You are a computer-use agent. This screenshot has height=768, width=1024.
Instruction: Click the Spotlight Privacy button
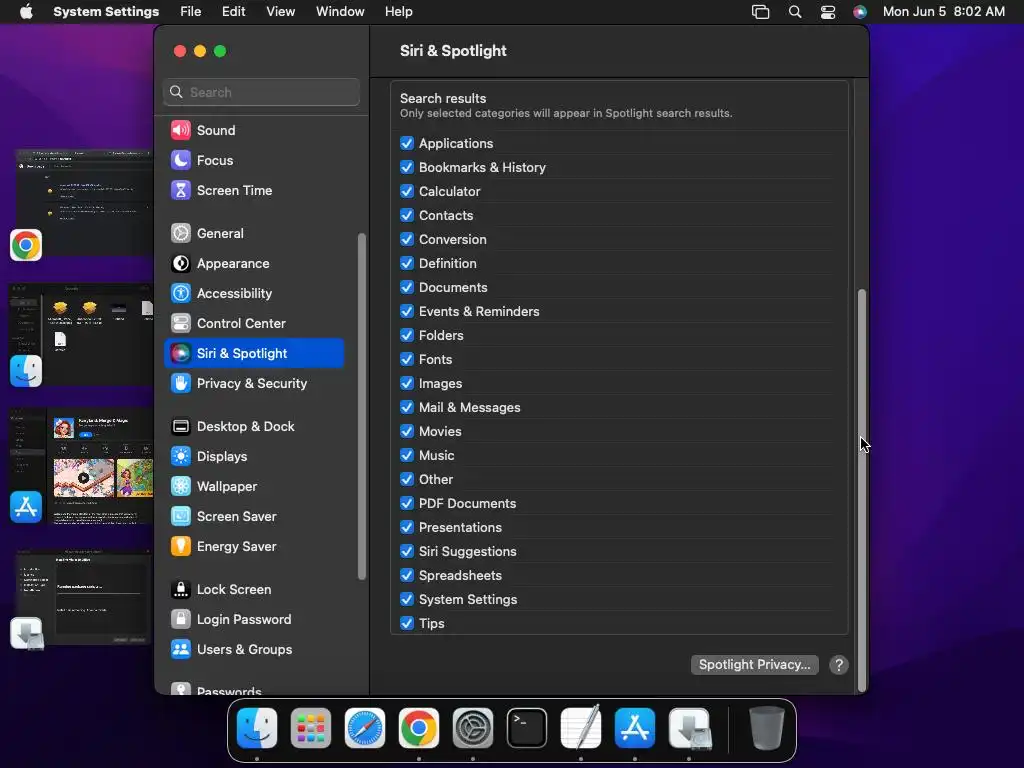pyautogui.click(x=754, y=665)
